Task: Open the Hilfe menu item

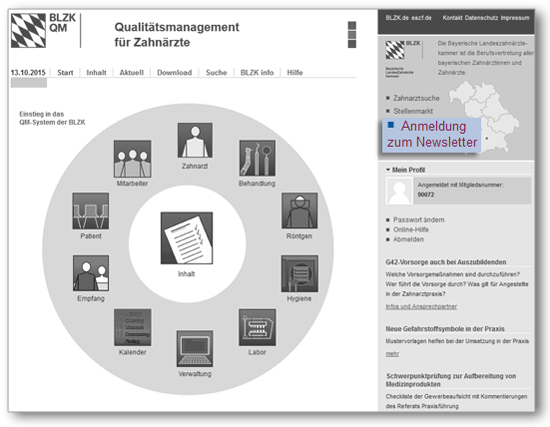Action: point(295,73)
